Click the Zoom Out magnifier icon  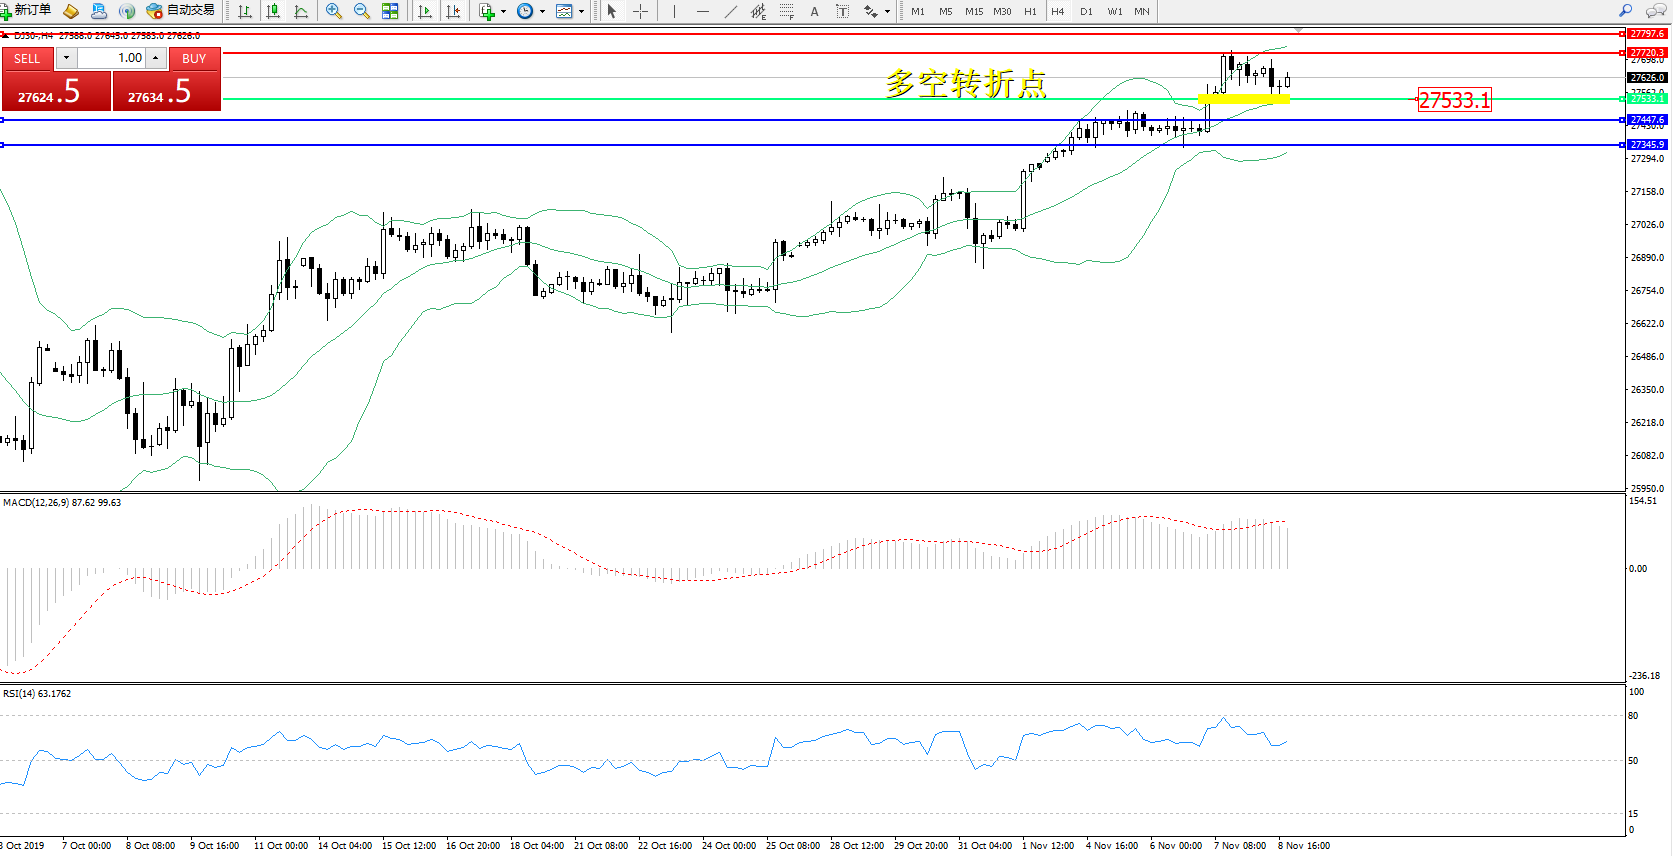(362, 11)
